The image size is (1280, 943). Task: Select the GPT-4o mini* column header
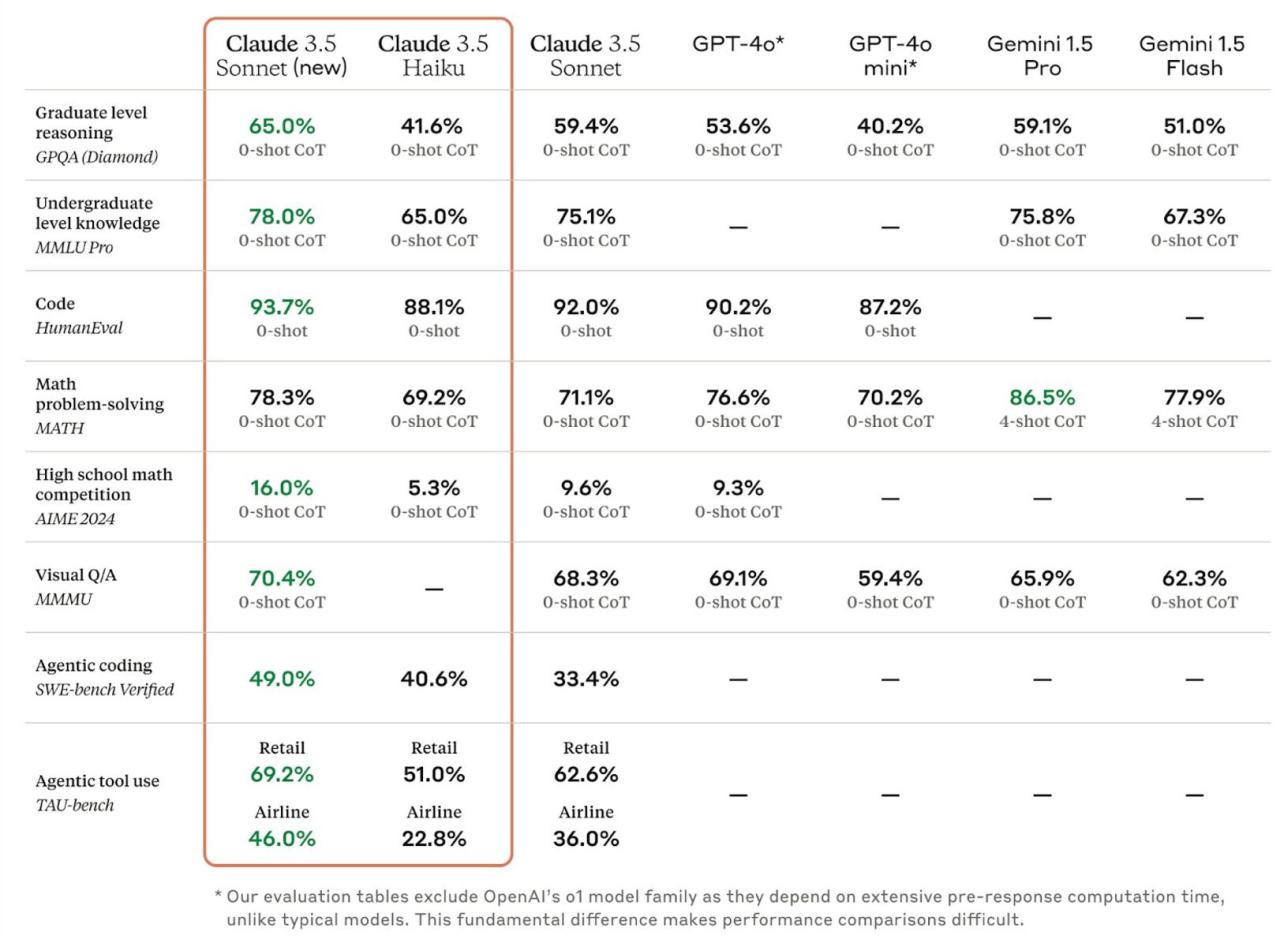[890, 56]
